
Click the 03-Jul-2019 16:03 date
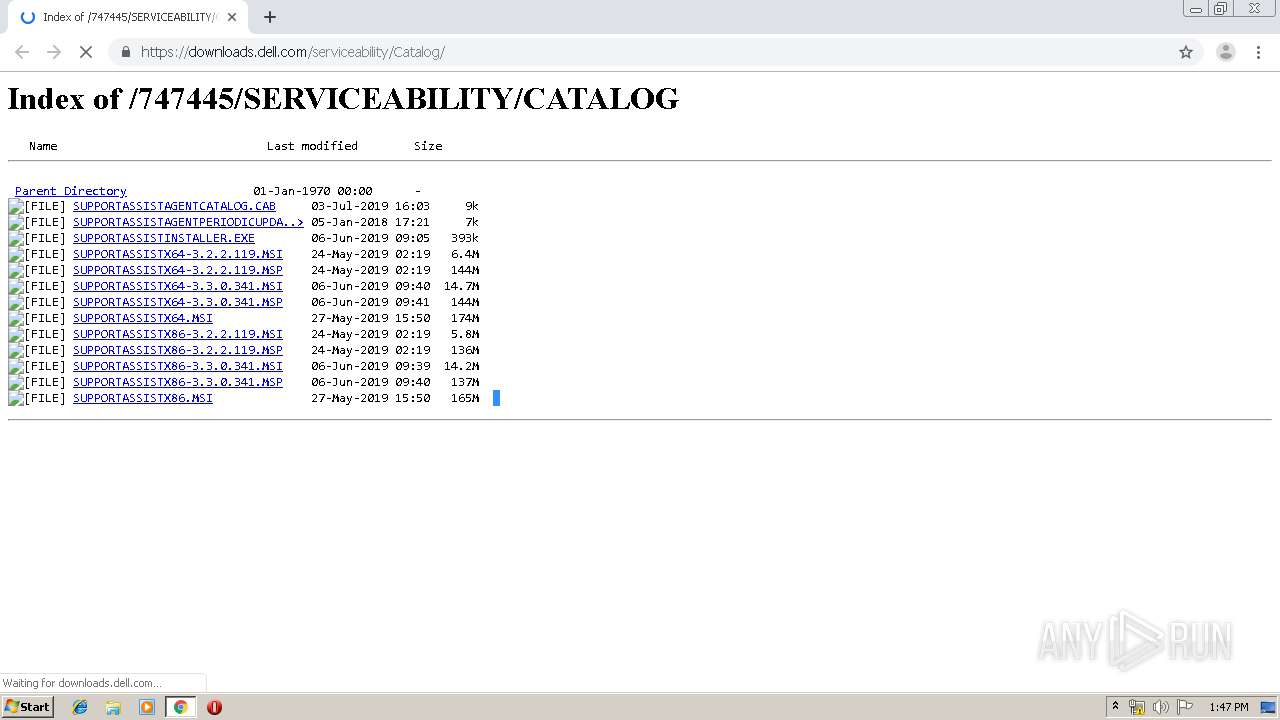pos(370,207)
